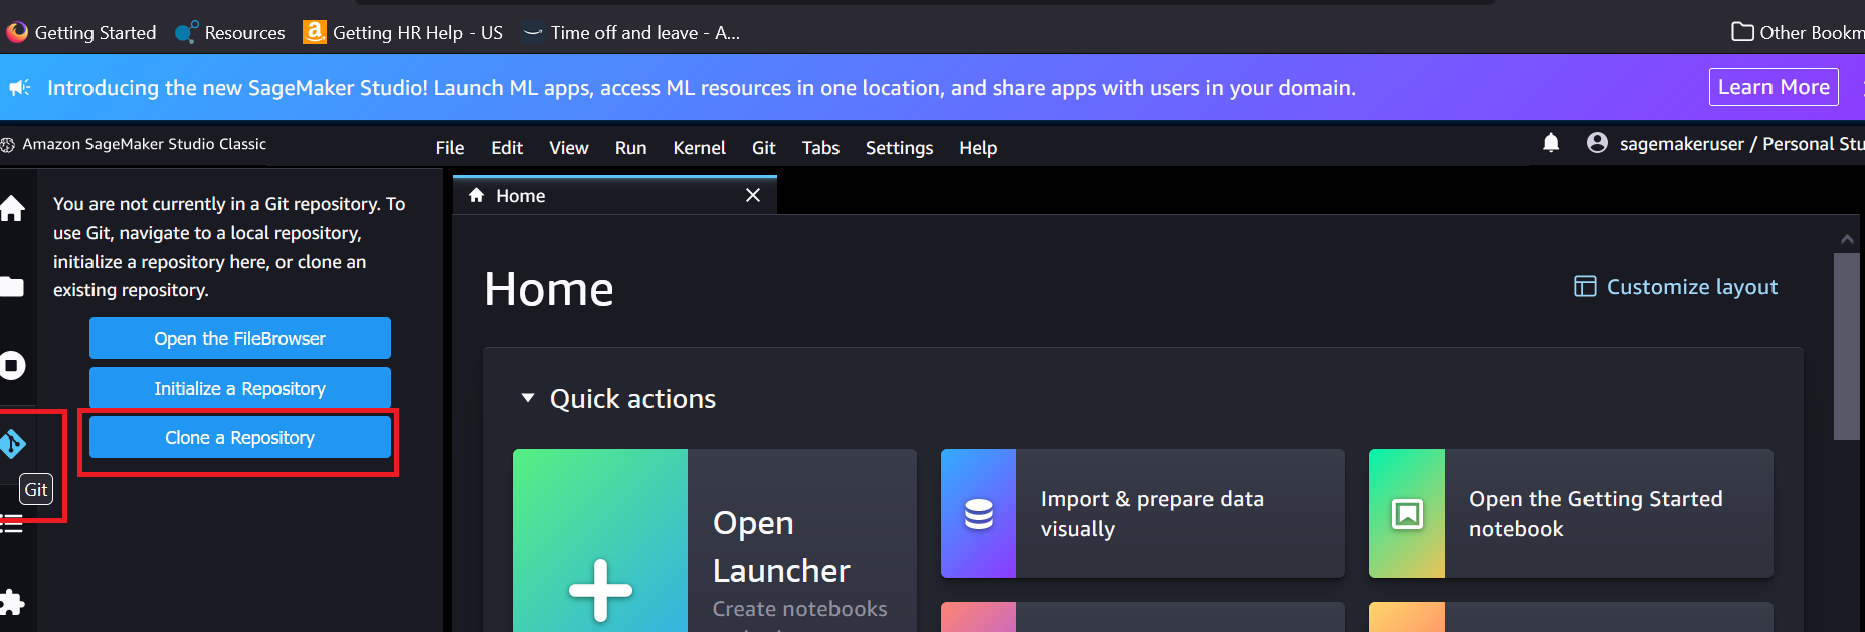This screenshot has width=1865, height=632.
Task: Click the Amazon SageMaker Studio Classic title
Action: coord(144,144)
